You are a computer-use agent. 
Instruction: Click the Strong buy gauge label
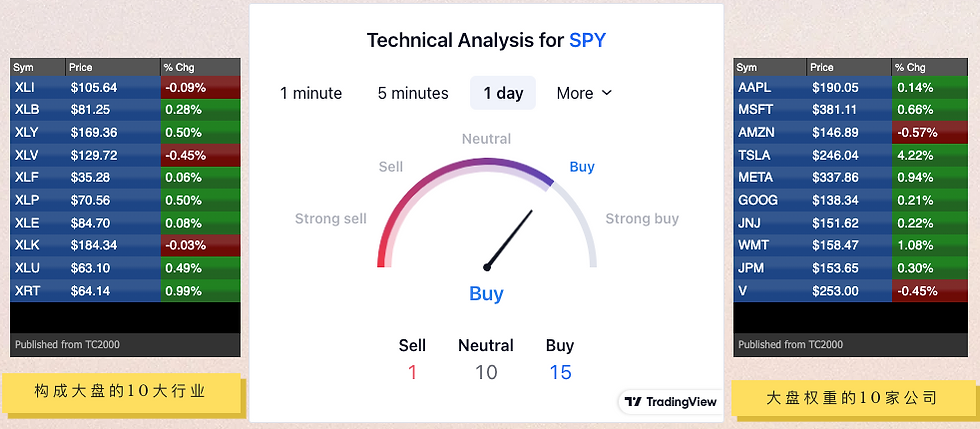click(642, 219)
